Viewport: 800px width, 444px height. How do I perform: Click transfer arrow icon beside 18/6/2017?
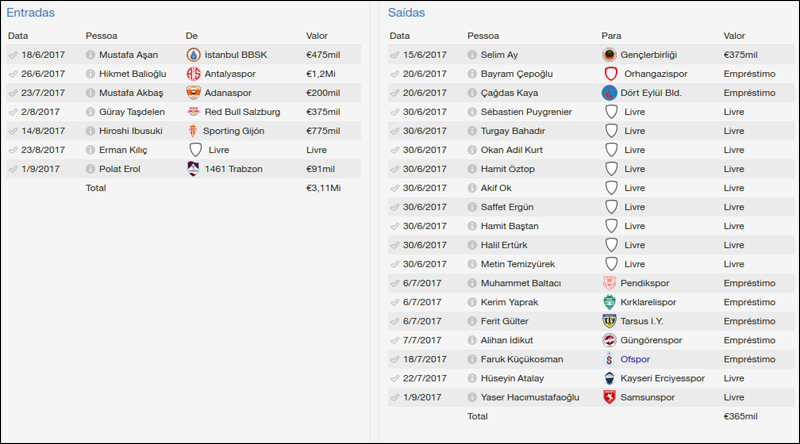pos(12,55)
